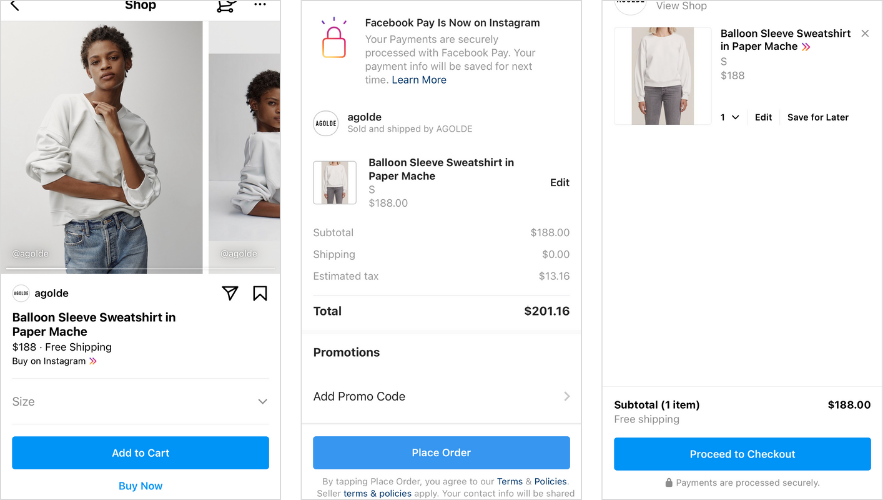
Task: Click Proceed to Checkout
Action: (742, 454)
